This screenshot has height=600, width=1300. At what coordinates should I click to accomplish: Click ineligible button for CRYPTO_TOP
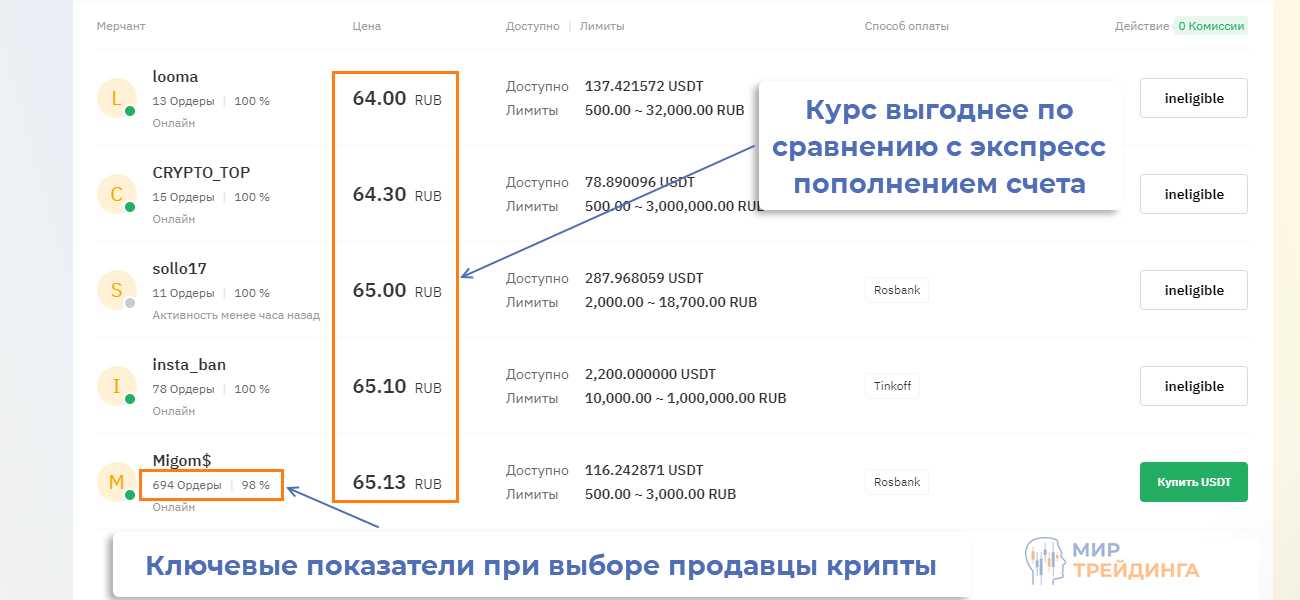click(1193, 194)
